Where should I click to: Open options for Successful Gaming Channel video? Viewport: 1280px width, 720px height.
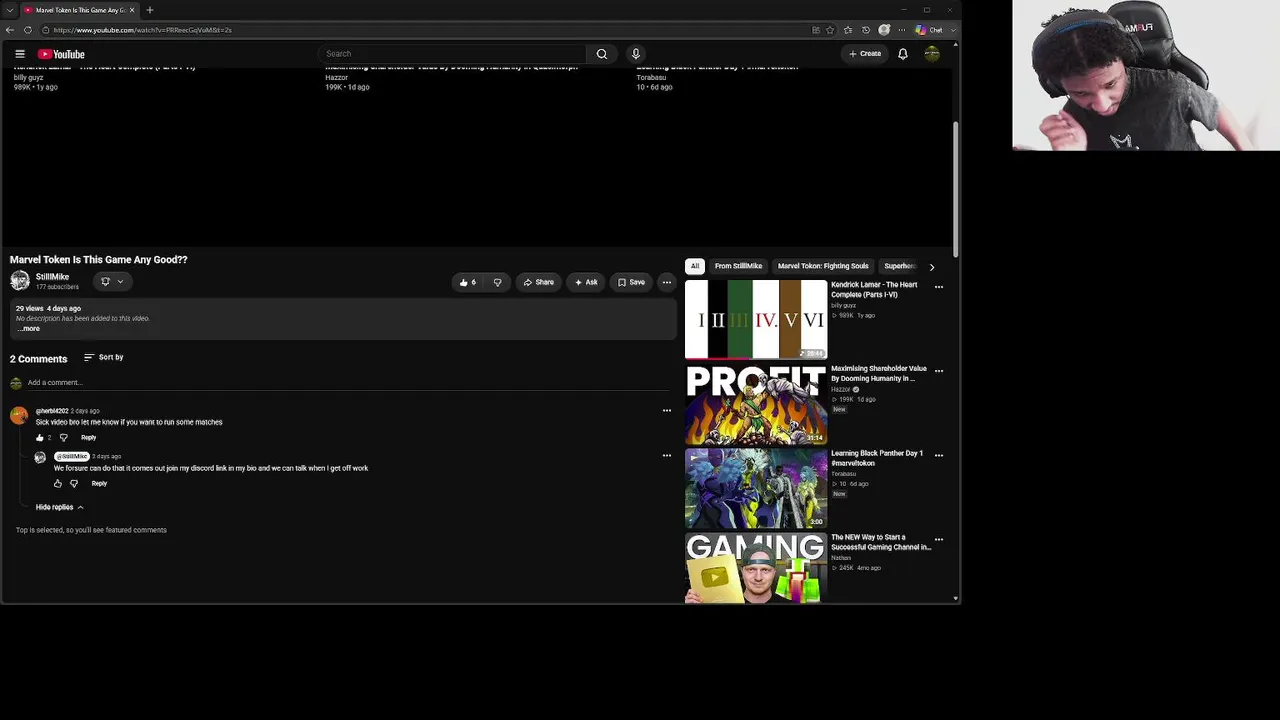[x=938, y=539]
